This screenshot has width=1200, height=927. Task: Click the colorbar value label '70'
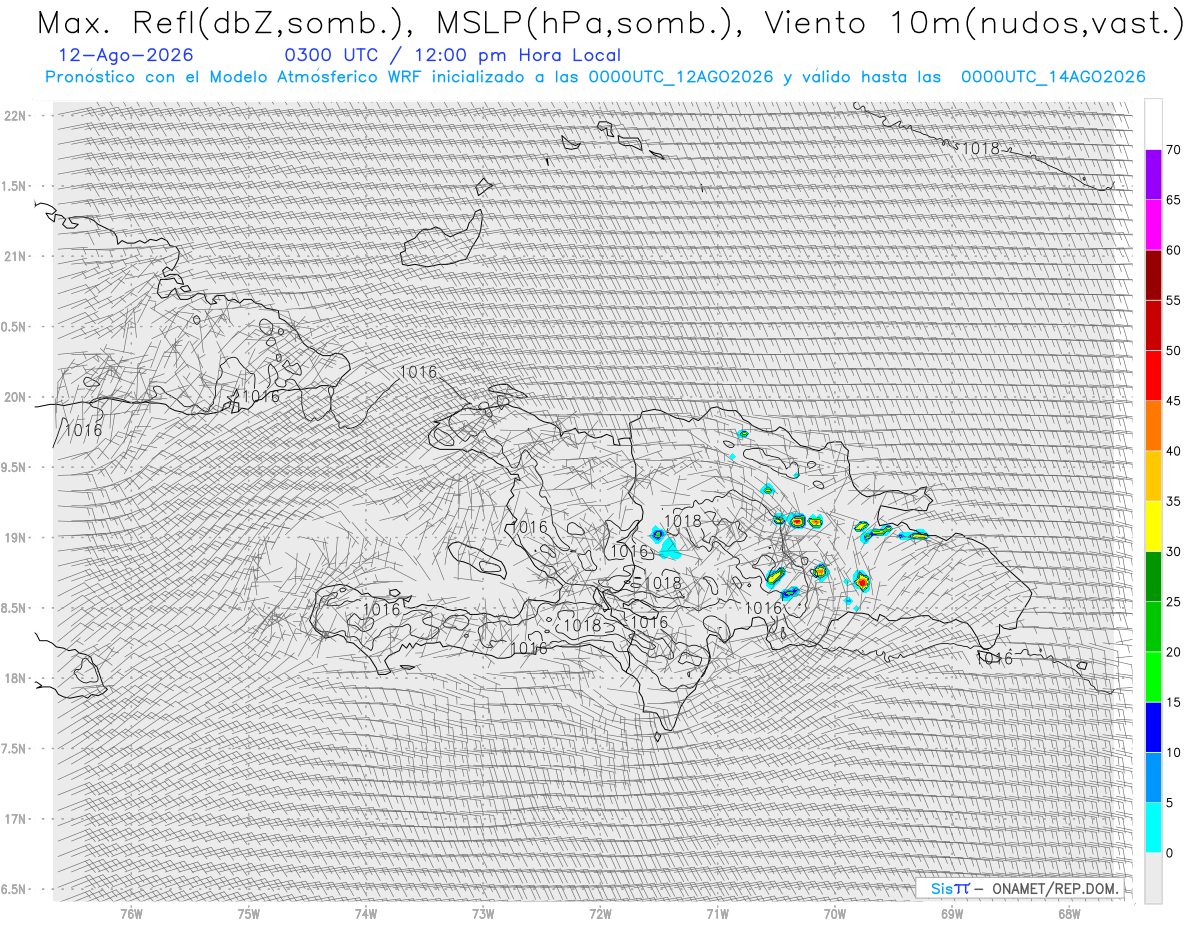(1173, 150)
